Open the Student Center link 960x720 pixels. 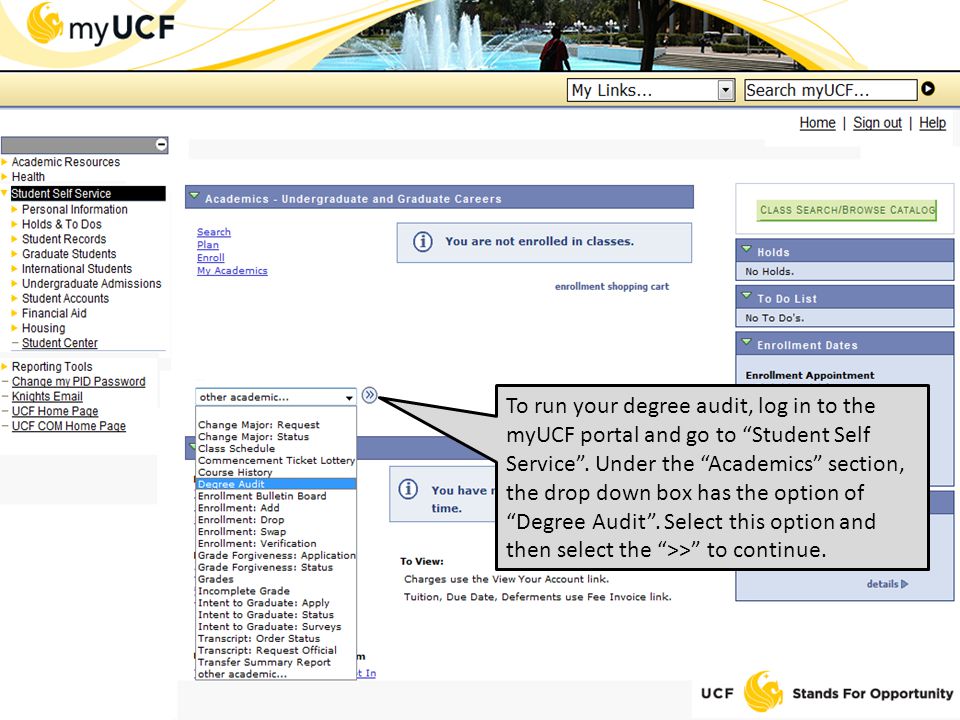59,343
